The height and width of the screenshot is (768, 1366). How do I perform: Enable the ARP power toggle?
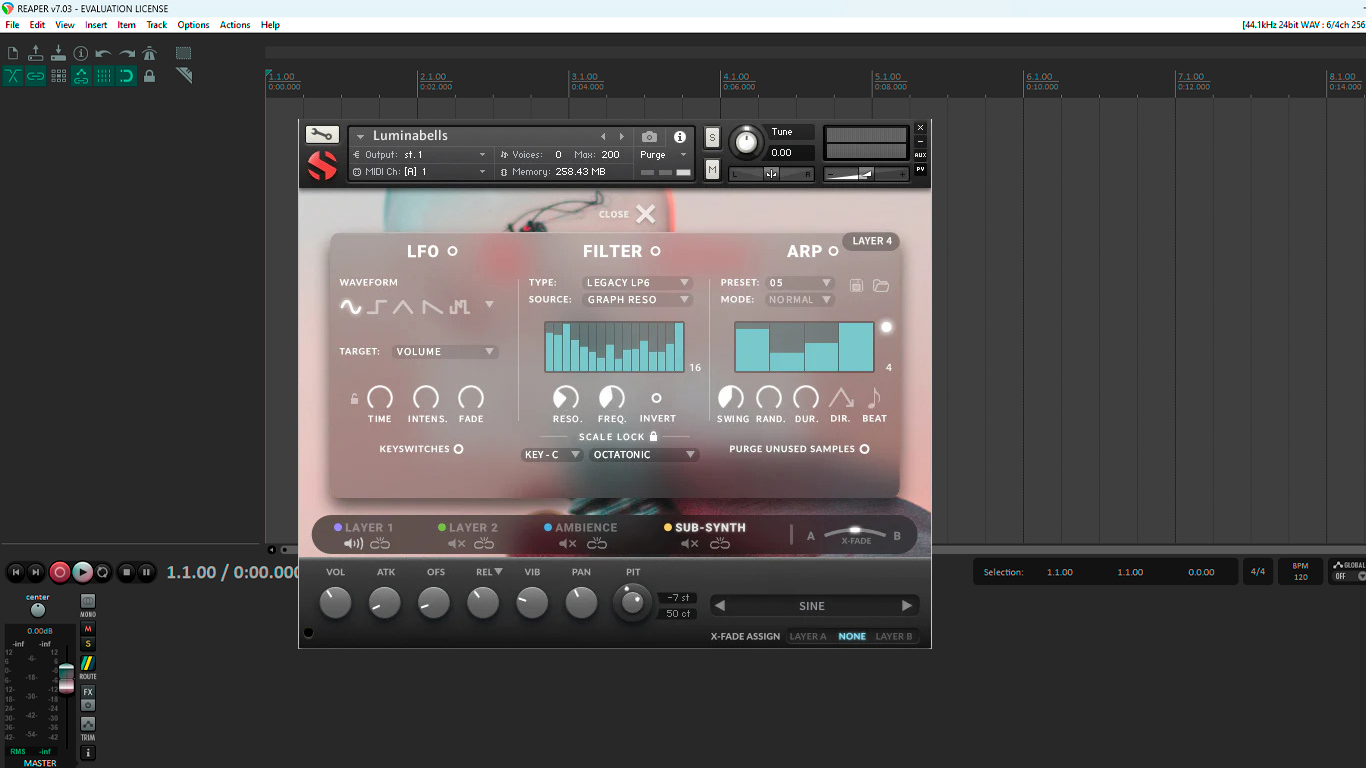pos(833,251)
